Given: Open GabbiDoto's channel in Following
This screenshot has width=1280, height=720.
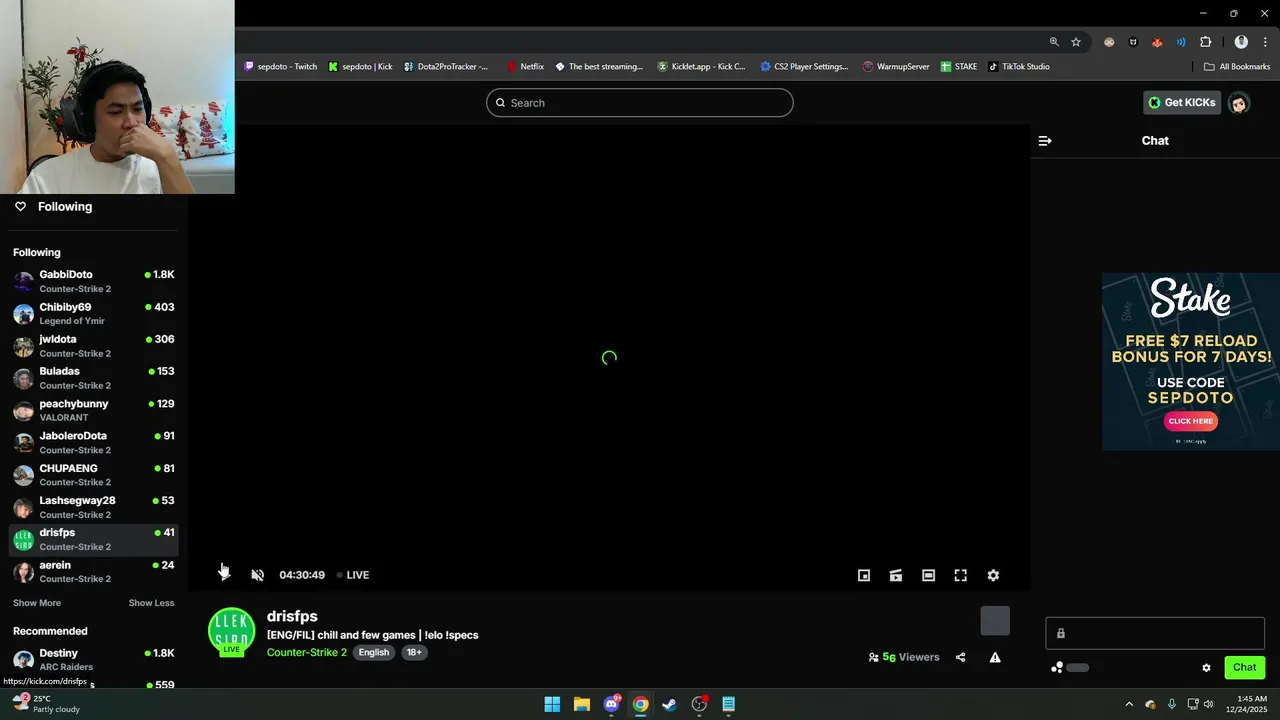Looking at the screenshot, I should (x=94, y=281).
